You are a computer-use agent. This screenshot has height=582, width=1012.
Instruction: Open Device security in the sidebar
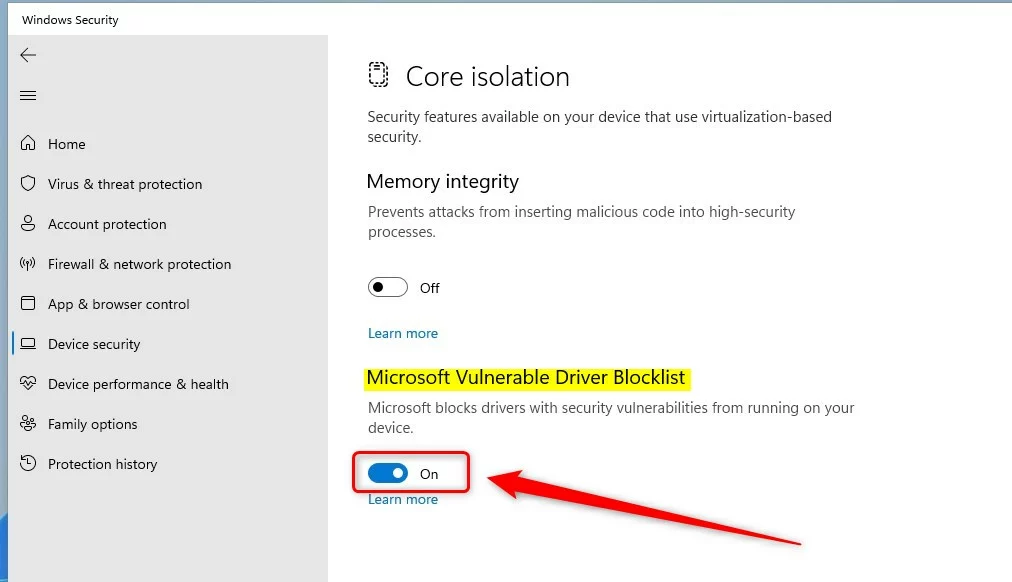coord(94,344)
